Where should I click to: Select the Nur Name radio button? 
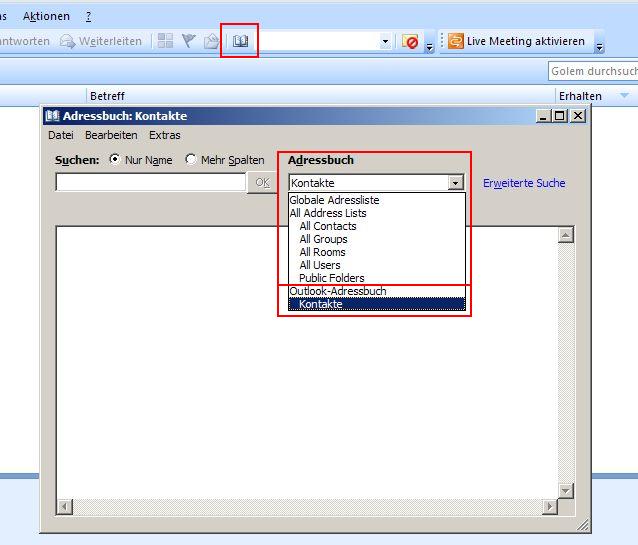pos(115,159)
